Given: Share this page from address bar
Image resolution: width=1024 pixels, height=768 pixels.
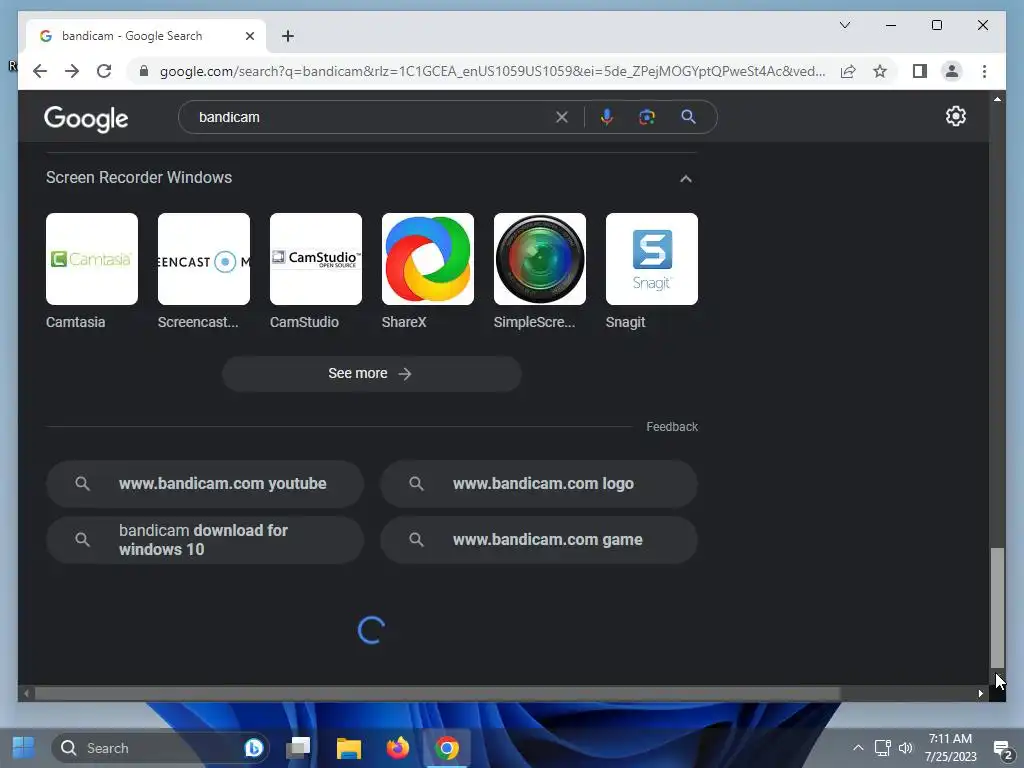Looking at the screenshot, I should click(x=848, y=71).
